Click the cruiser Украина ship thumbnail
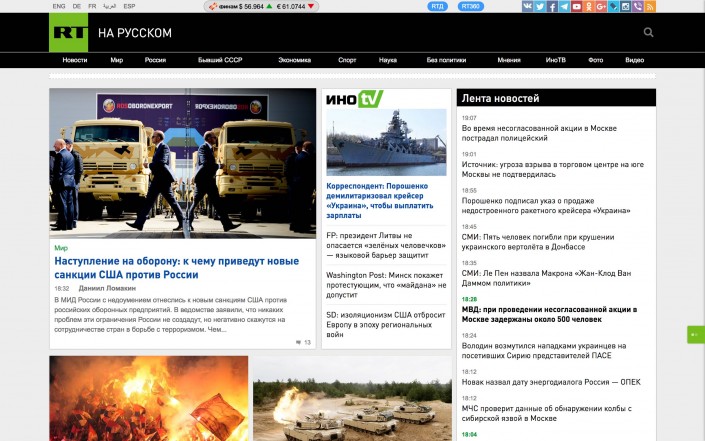Viewport: 705px width, 441px height. (386, 142)
